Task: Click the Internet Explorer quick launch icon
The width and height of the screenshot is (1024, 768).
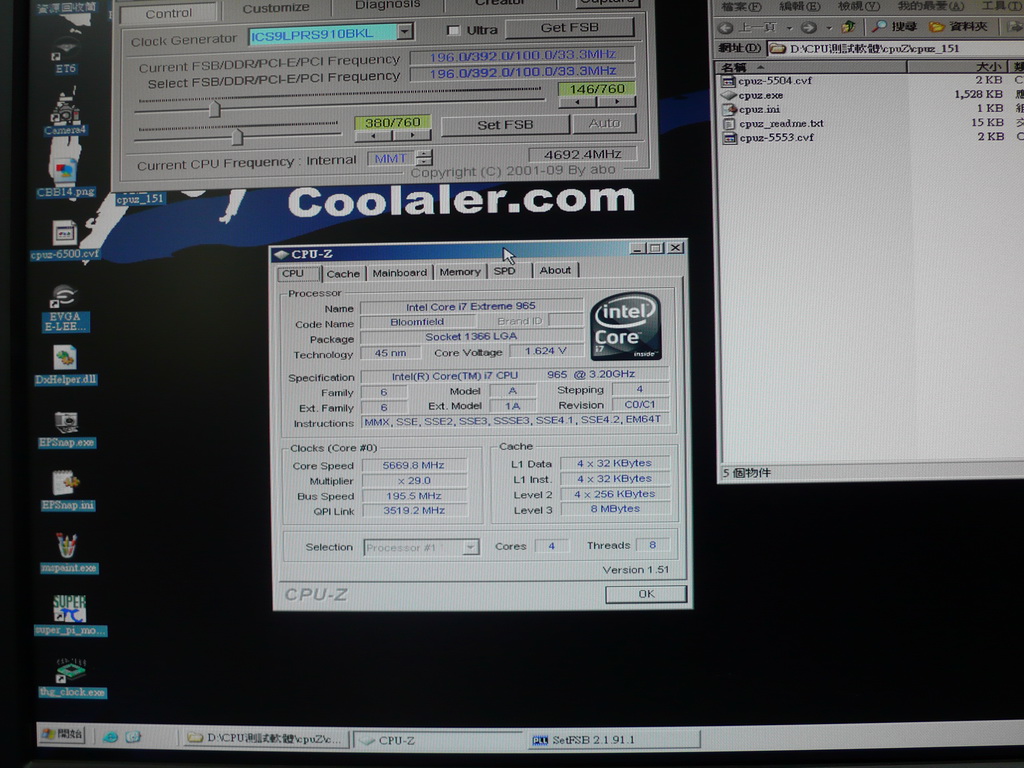Action: coord(110,737)
